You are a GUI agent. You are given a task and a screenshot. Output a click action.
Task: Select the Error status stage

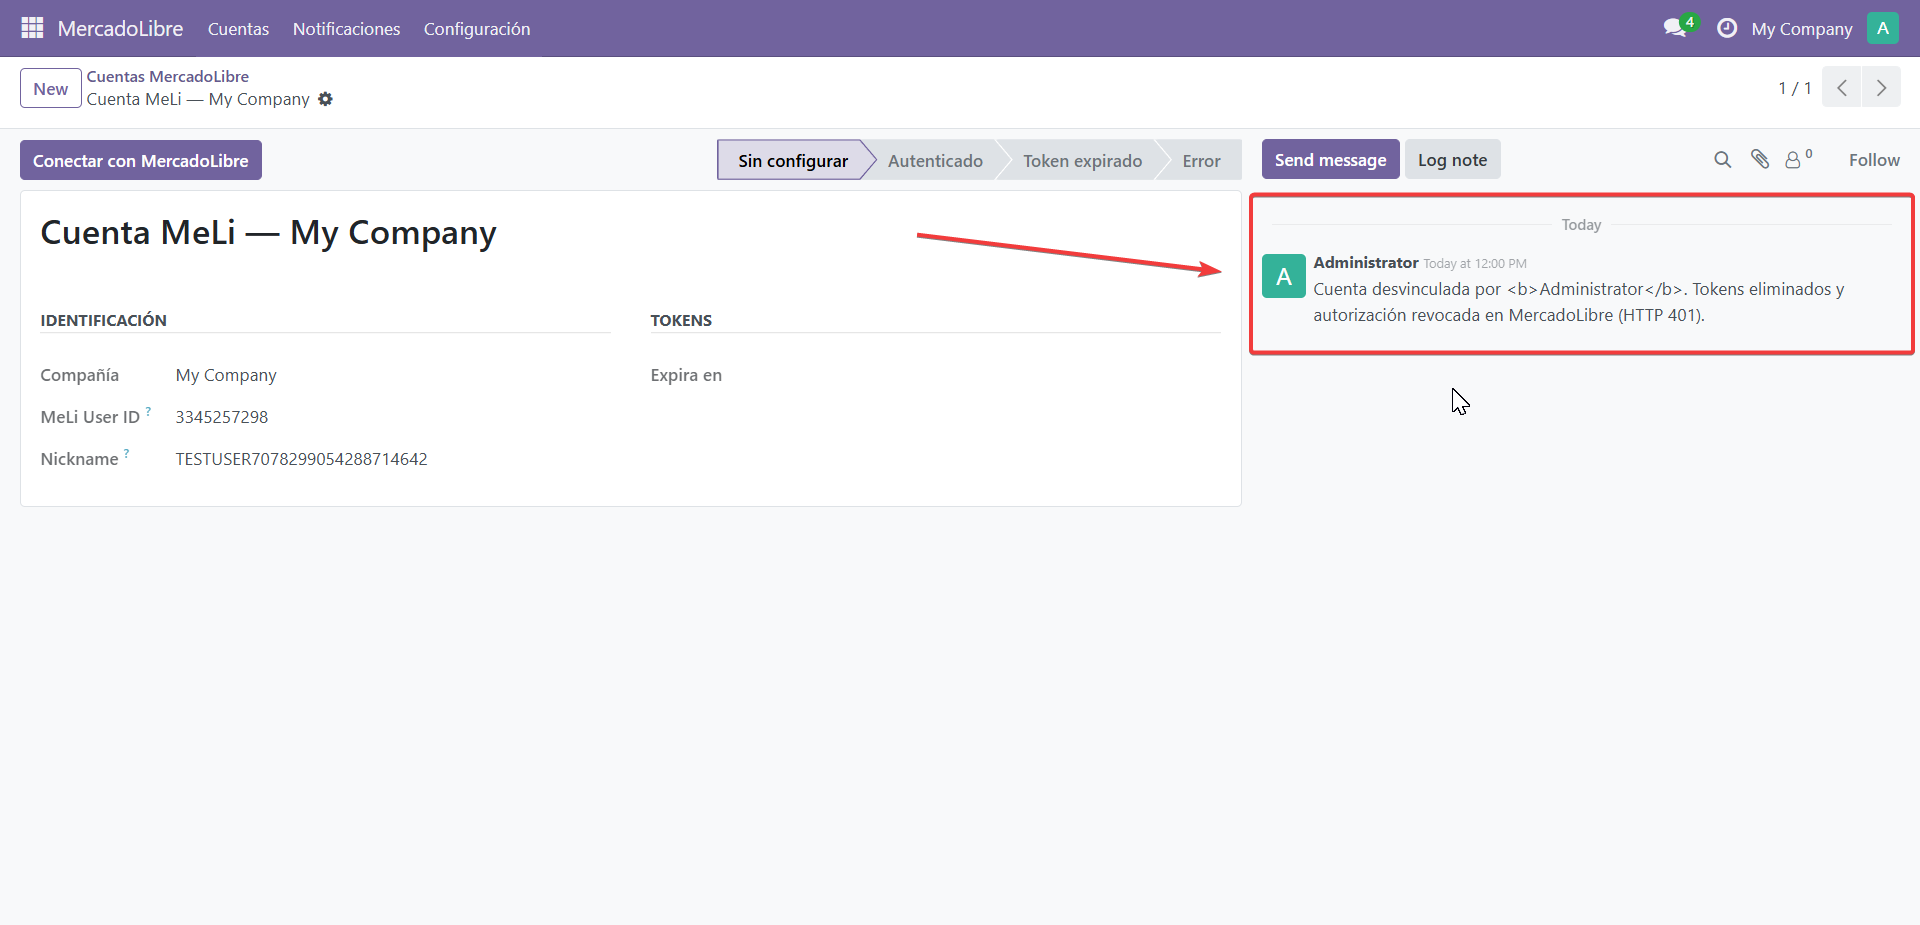(x=1201, y=160)
